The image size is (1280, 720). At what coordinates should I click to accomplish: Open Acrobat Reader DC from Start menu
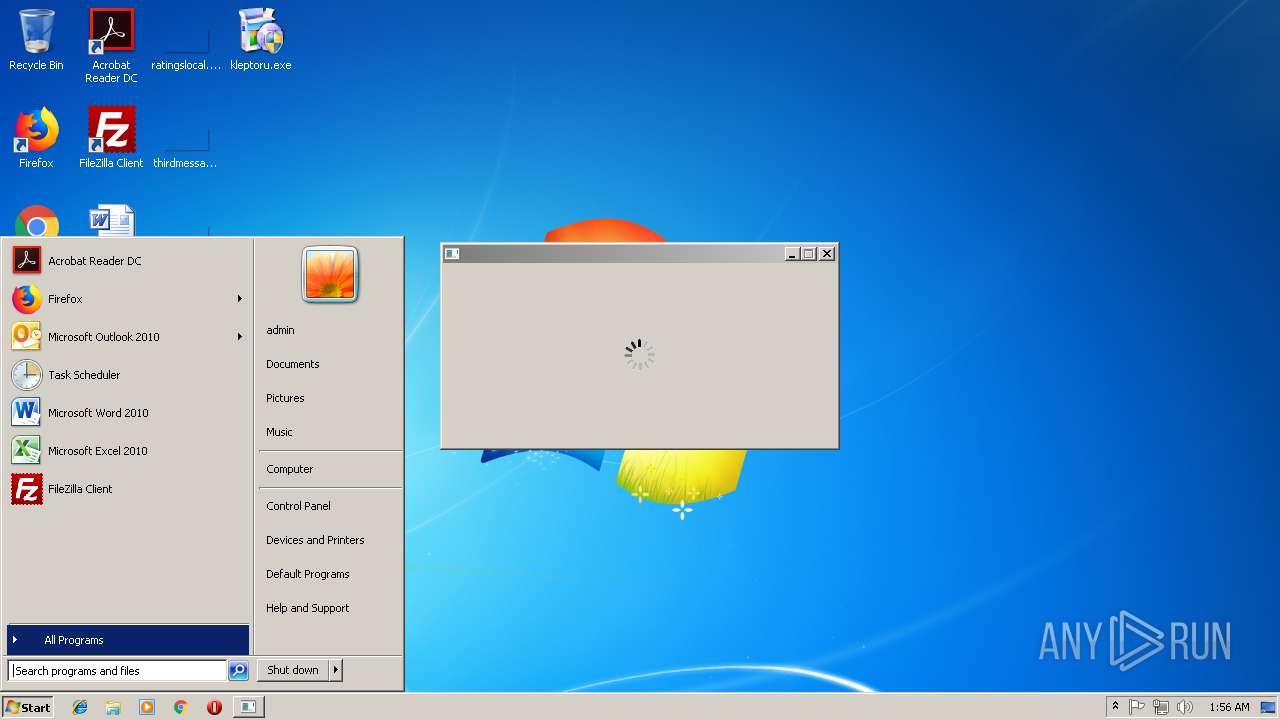(x=127, y=261)
